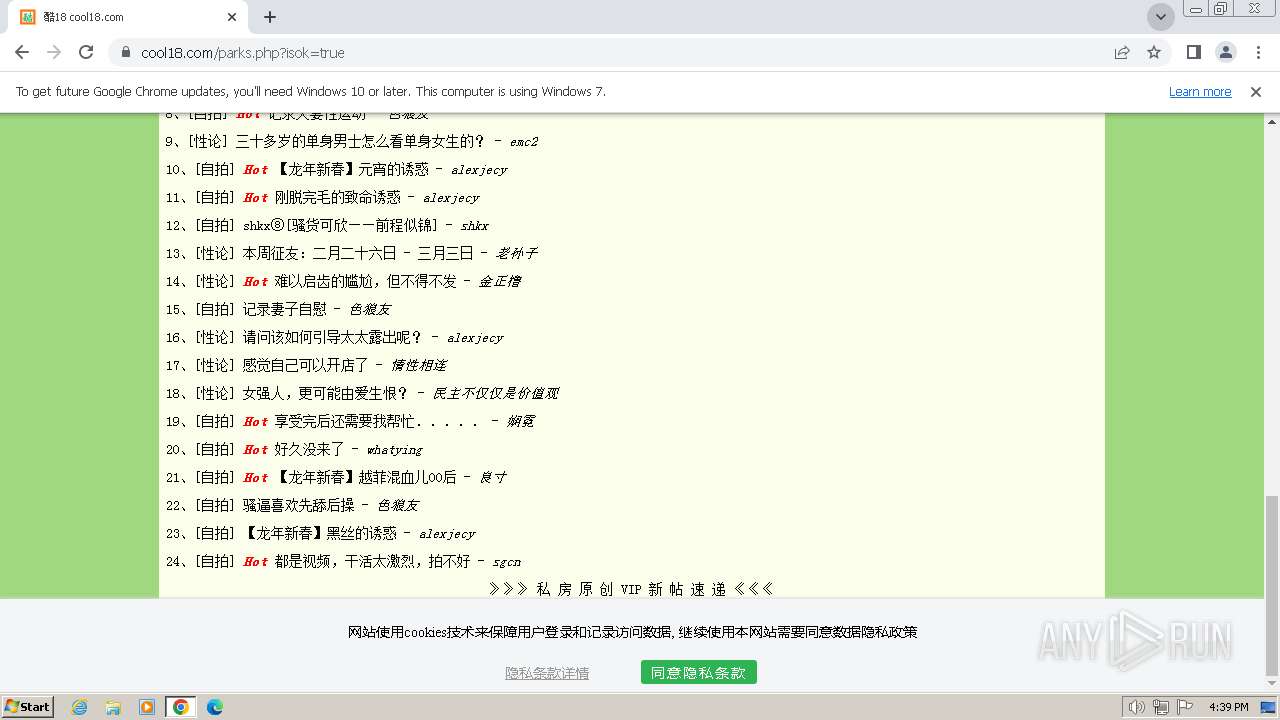Image resolution: width=1280 pixels, height=720 pixels.
Task: Expand the tab search dropdown
Action: 1160,17
